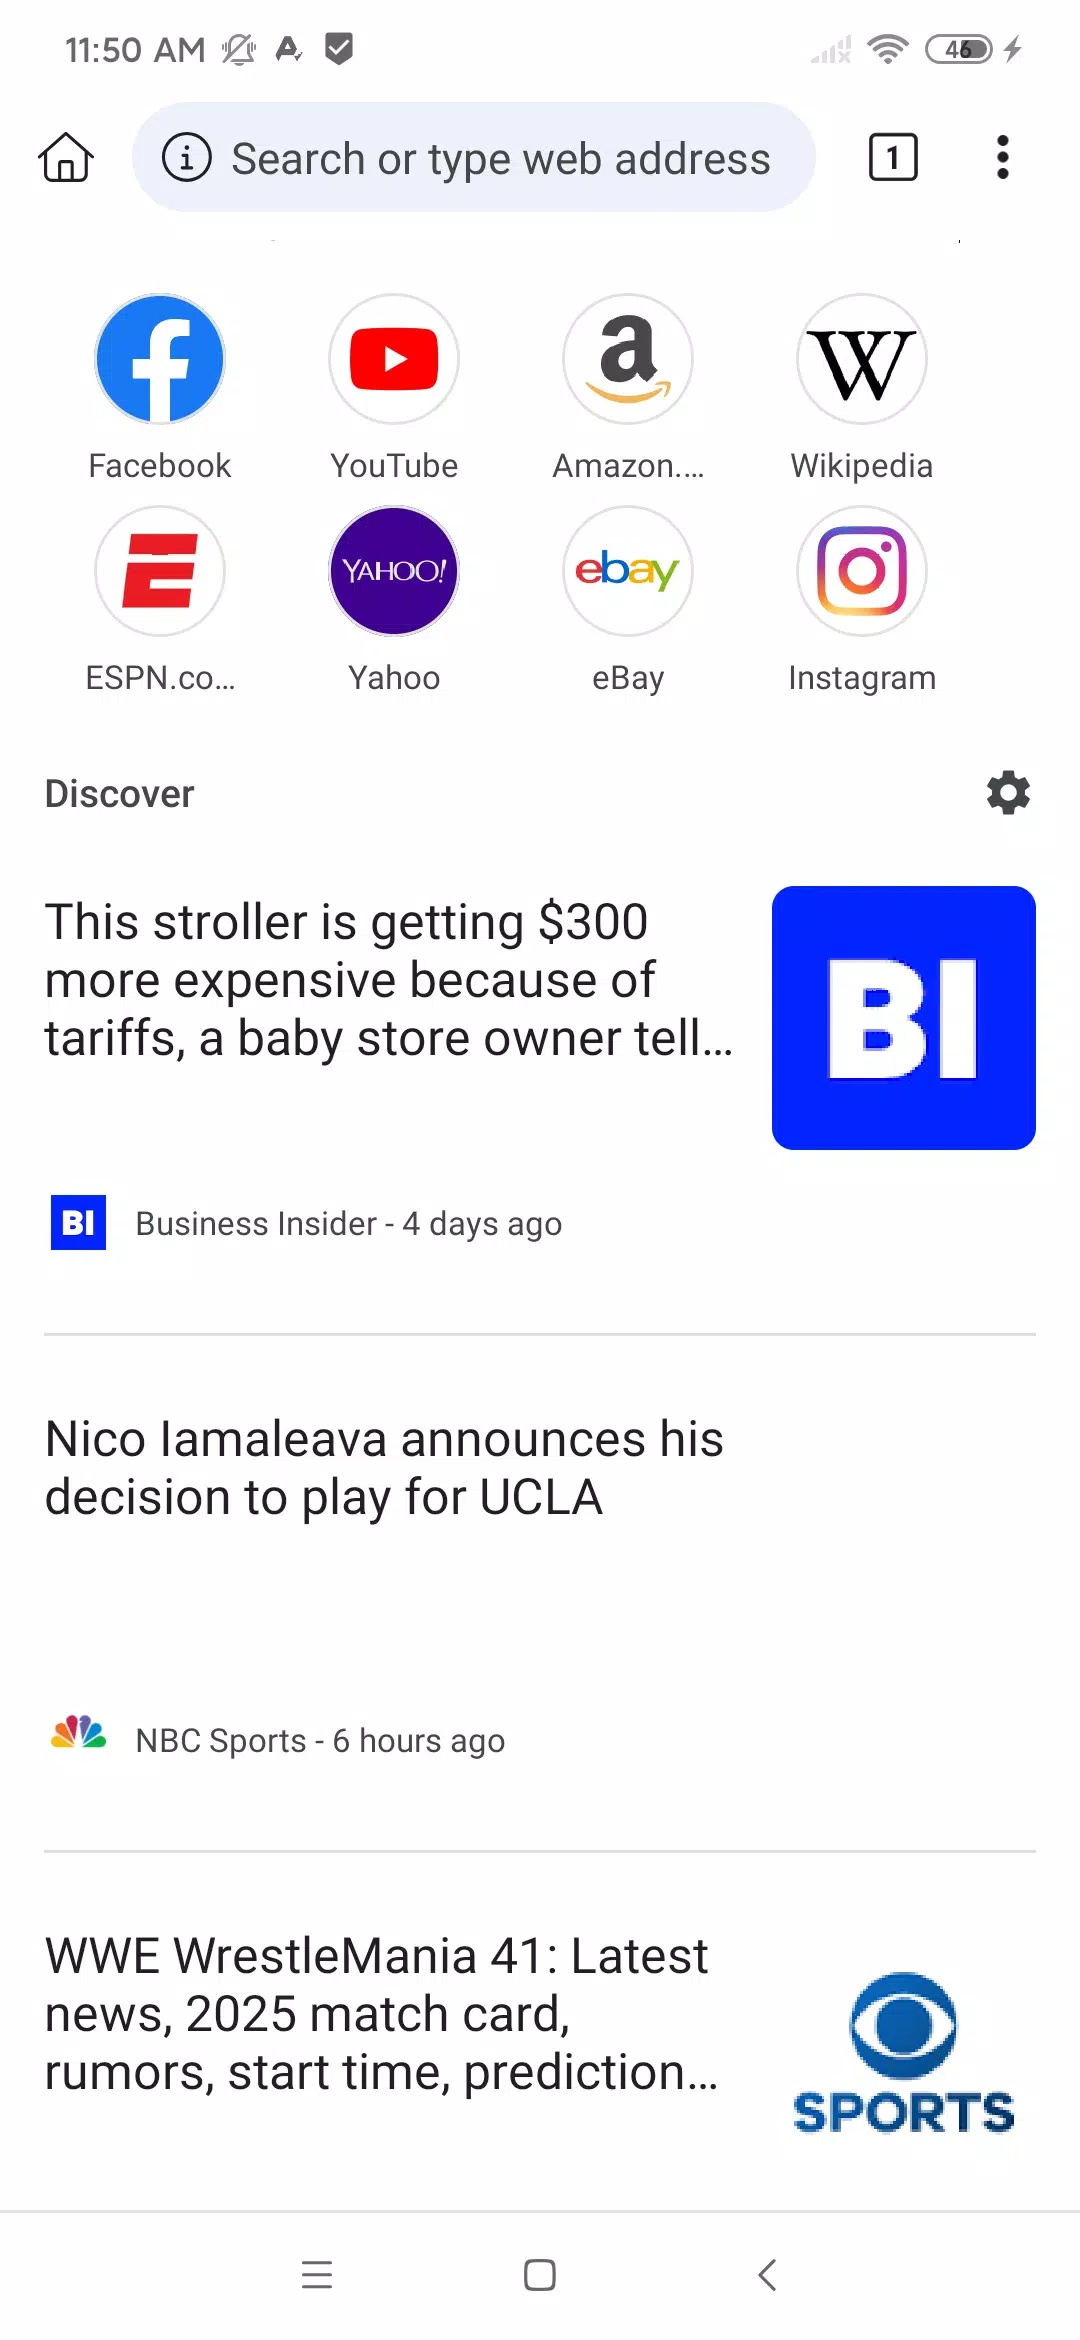1080x2340 pixels.
Task: Open Business Insider BI article thumbnail
Action: (x=903, y=1018)
